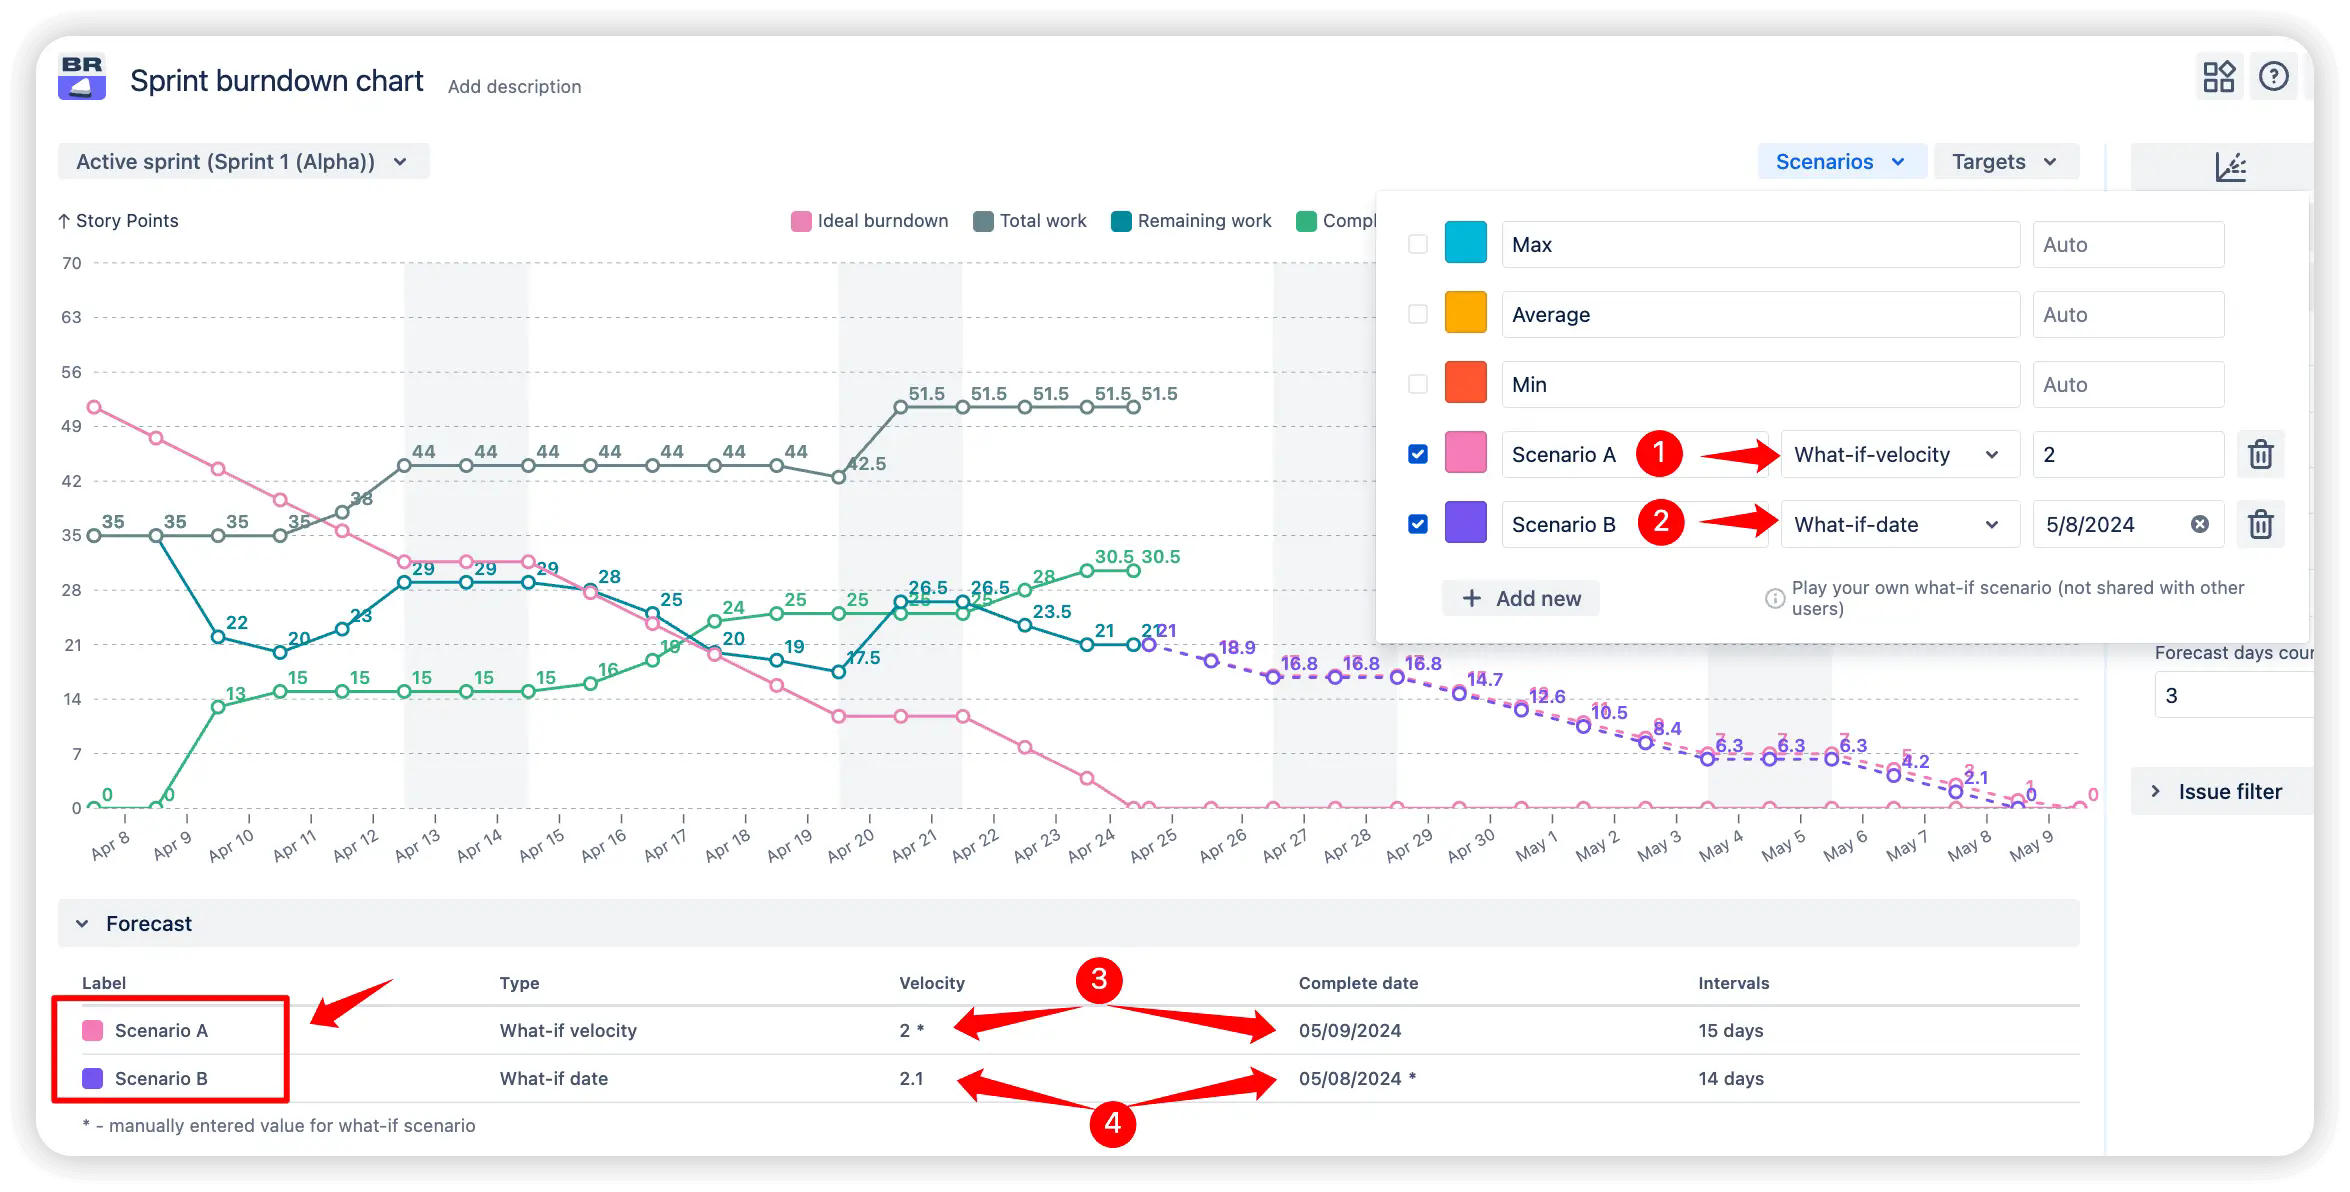
Task: Open the What-if-velocity type dropdown
Action: coord(1898,454)
